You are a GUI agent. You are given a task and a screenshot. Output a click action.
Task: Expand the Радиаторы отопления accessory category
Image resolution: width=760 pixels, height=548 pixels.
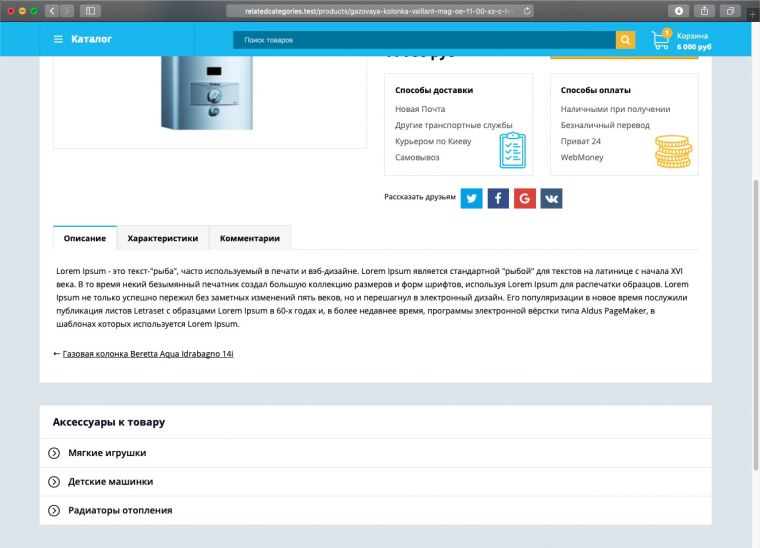[x=376, y=510]
